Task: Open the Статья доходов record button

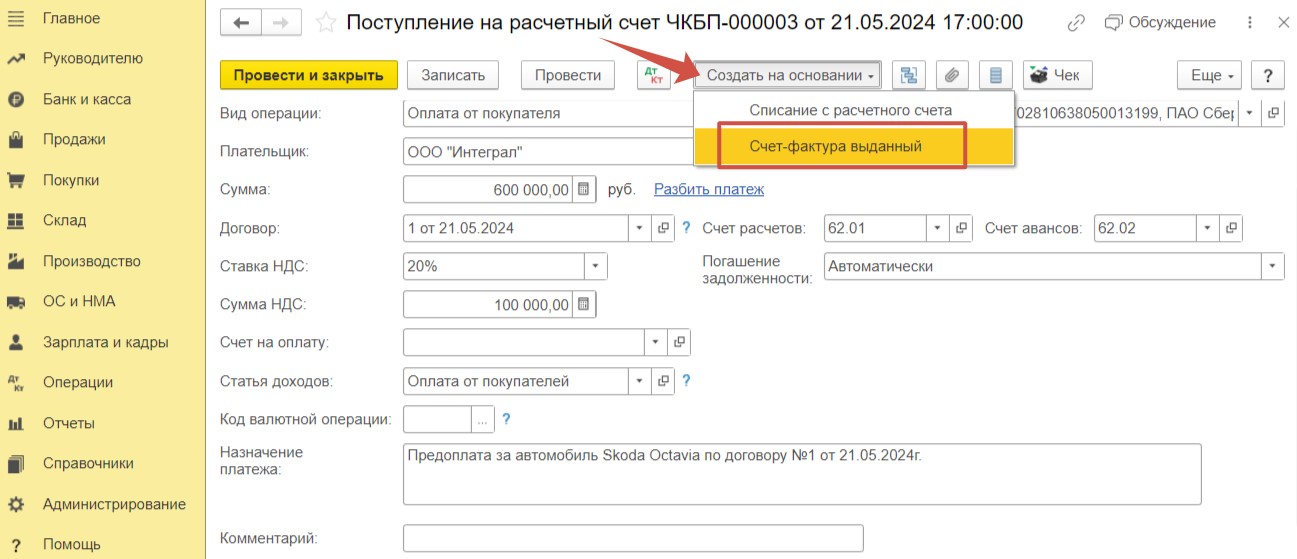Action: click(663, 381)
